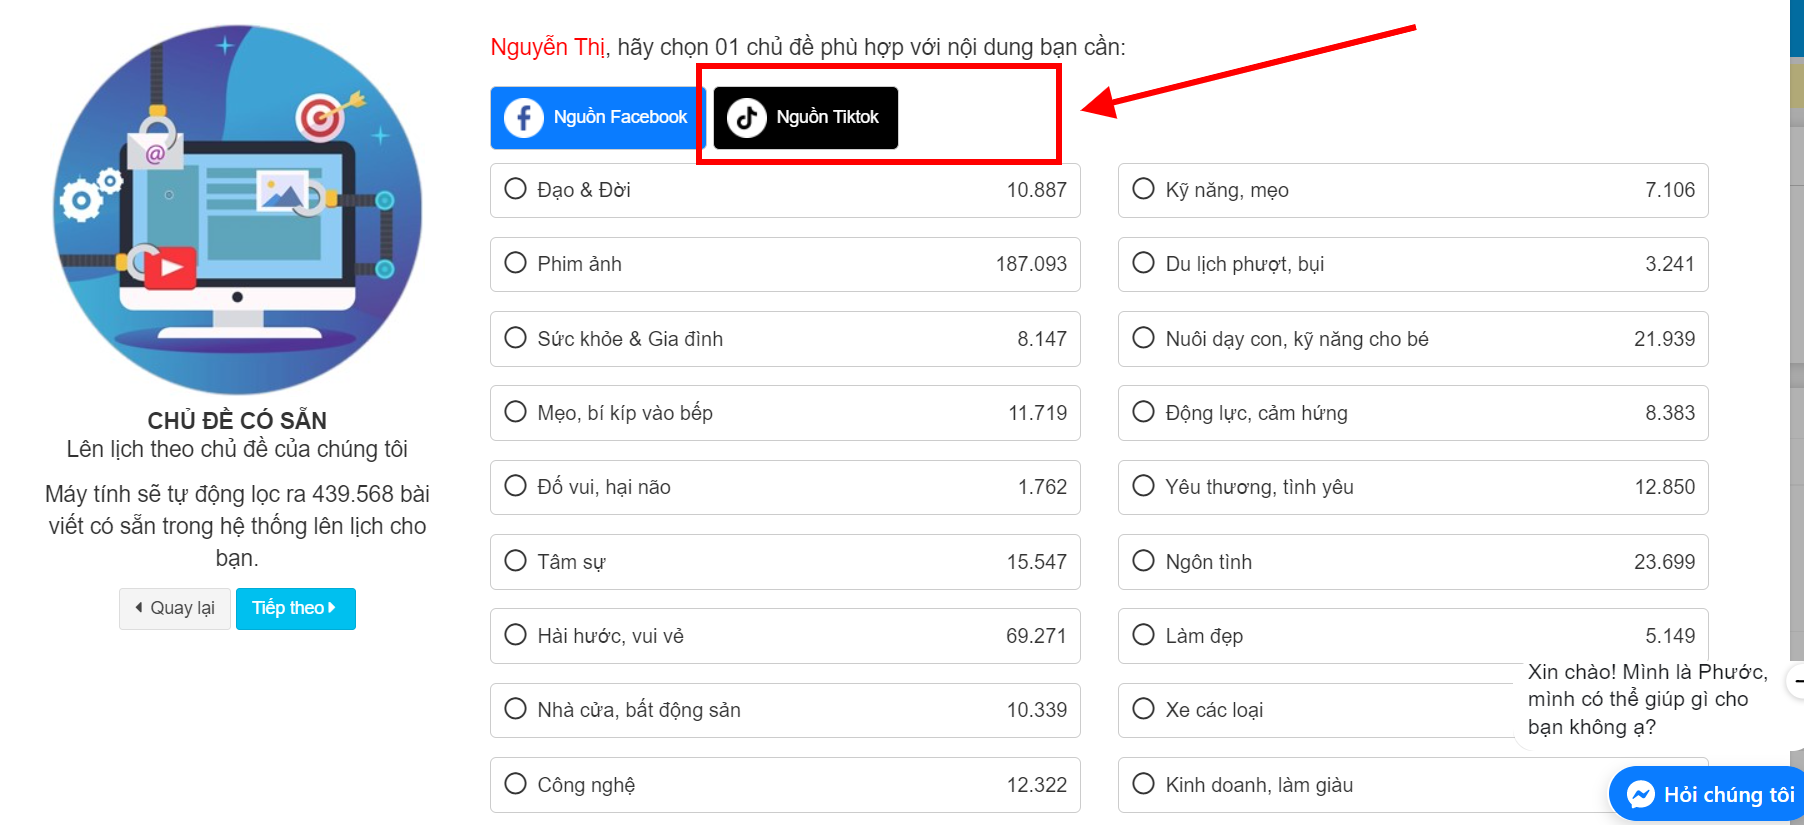Go back with Quay lại button
This screenshot has height=825, width=1804.
[x=175, y=608]
